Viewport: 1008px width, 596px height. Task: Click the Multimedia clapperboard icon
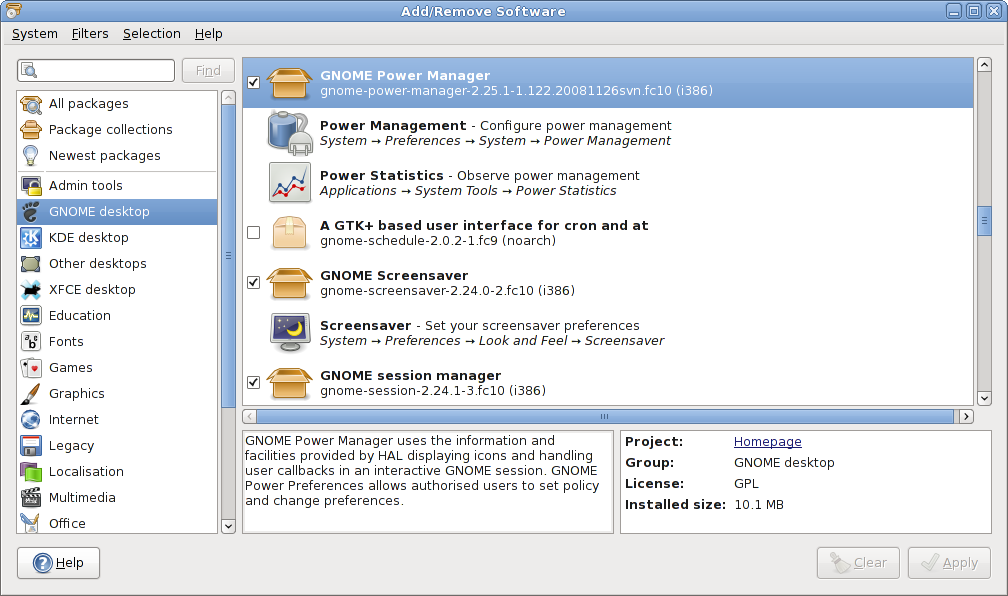31,498
